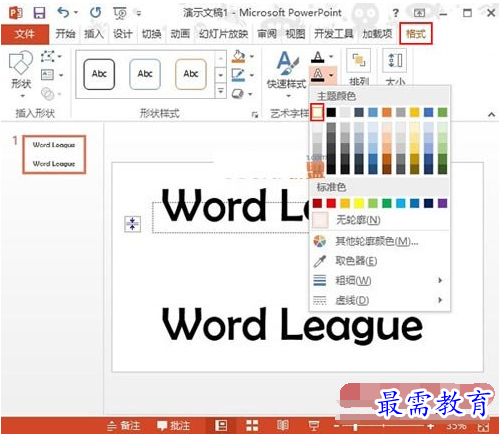499x435 pixels.
Task: Choose 其他轮廓颜色(M)... option
Action: [x=379, y=241]
